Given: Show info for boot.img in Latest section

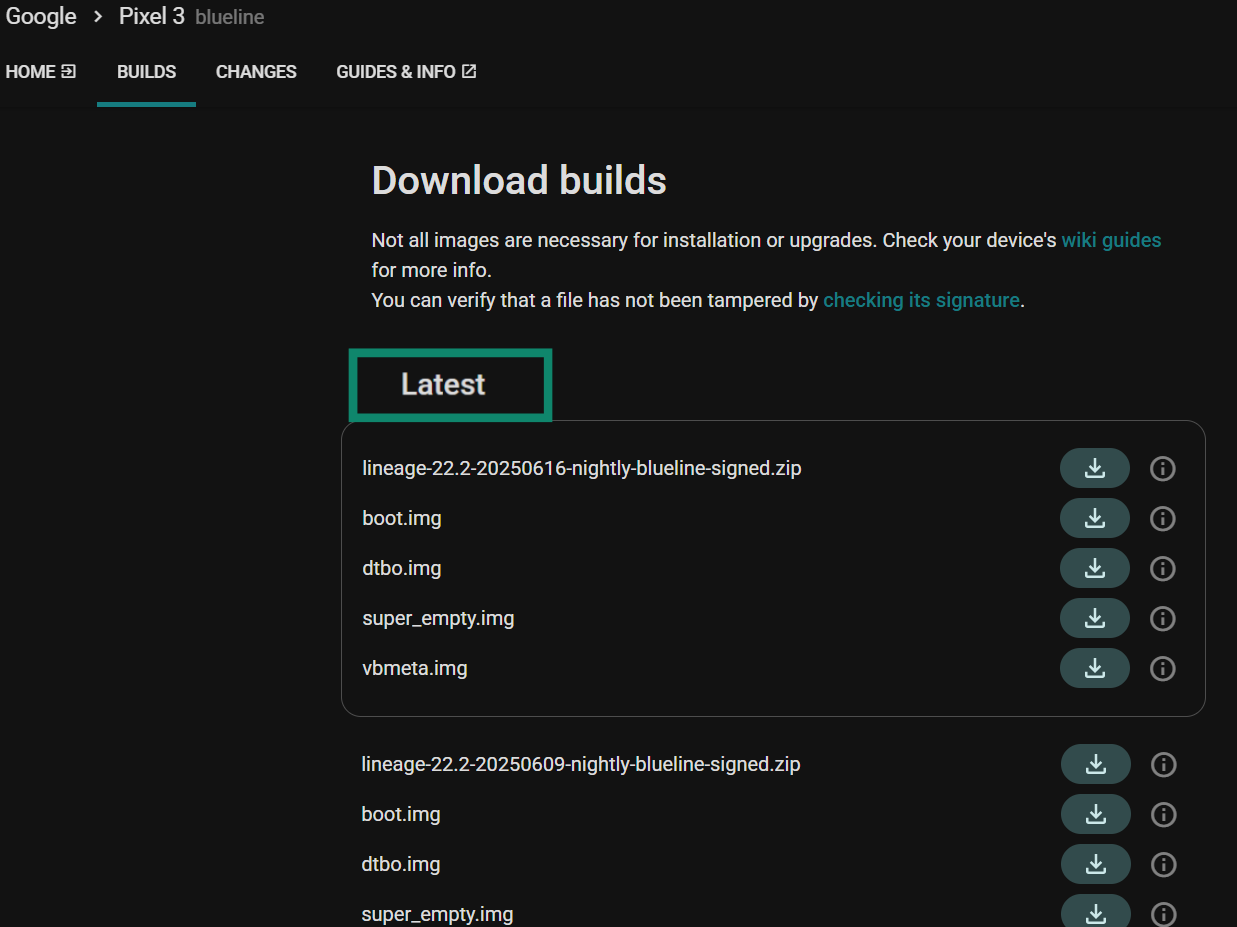Looking at the screenshot, I should (1162, 517).
